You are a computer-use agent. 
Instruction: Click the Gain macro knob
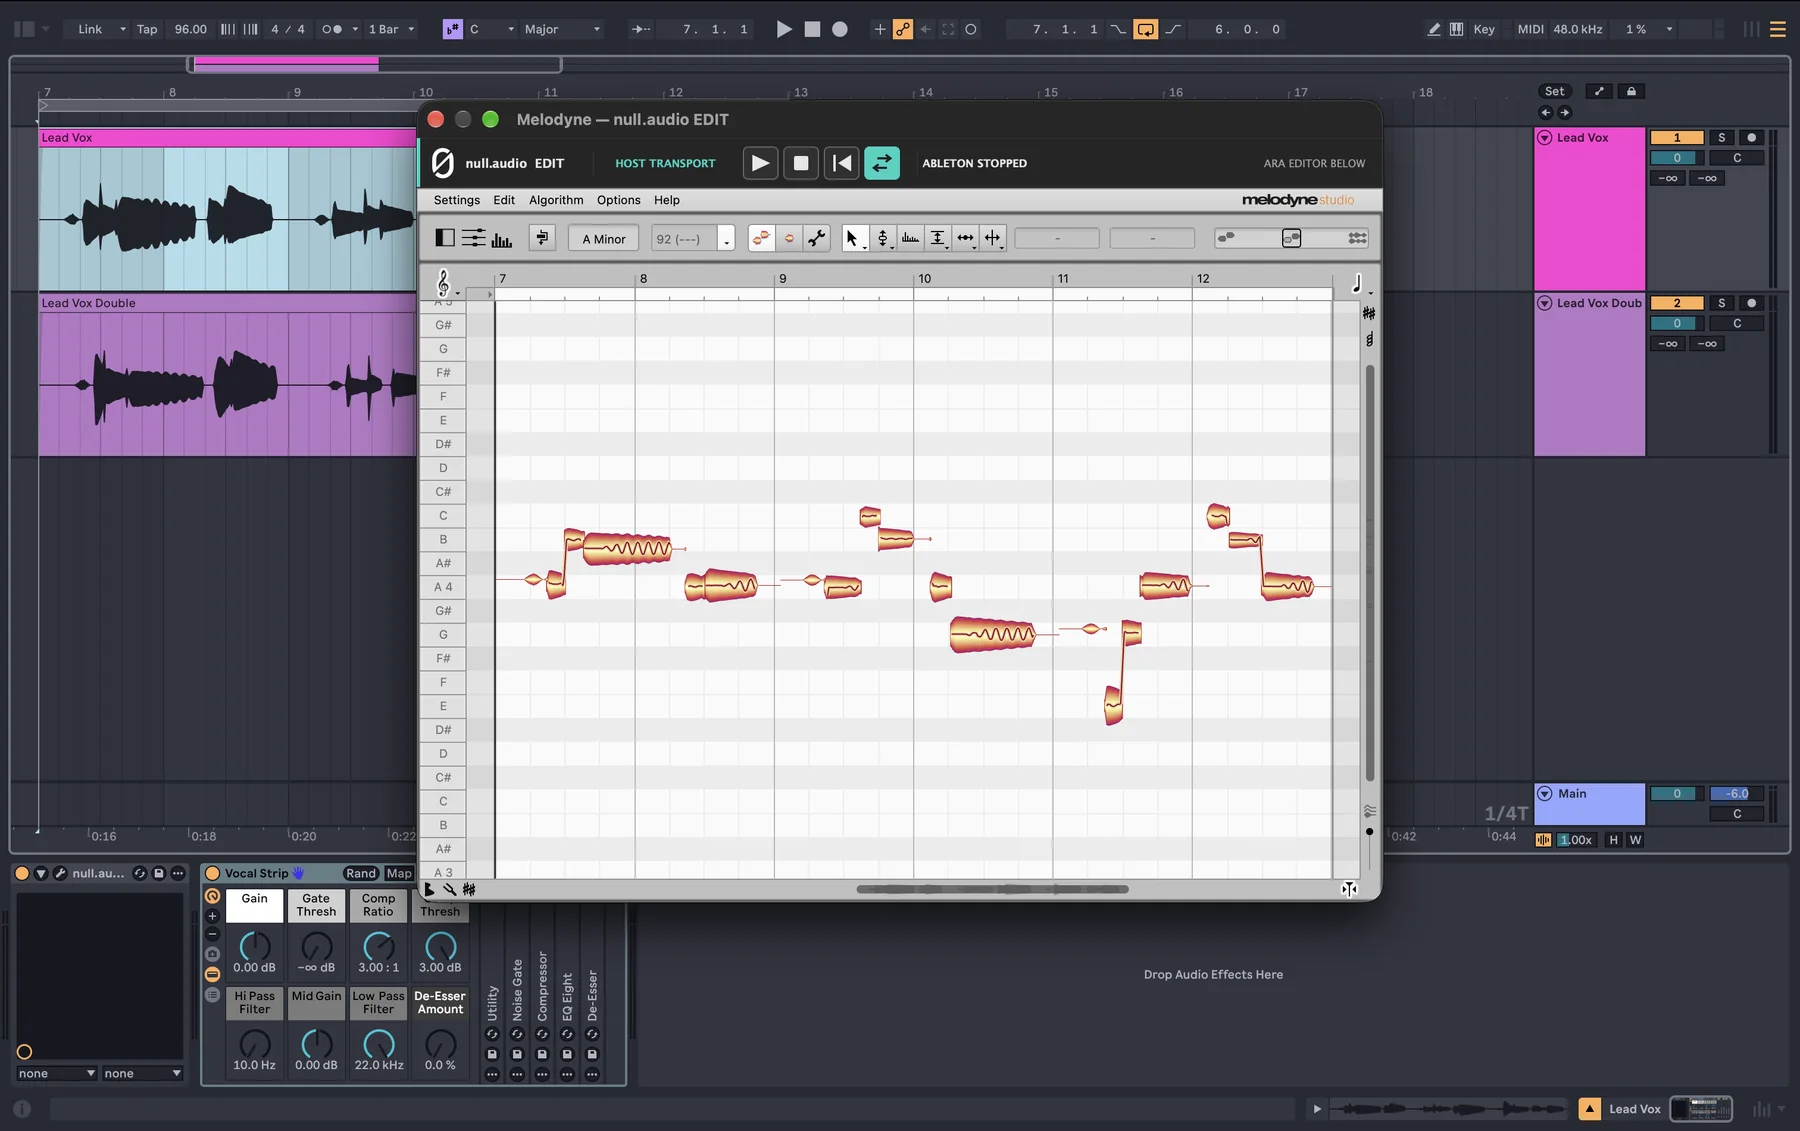(x=254, y=945)
